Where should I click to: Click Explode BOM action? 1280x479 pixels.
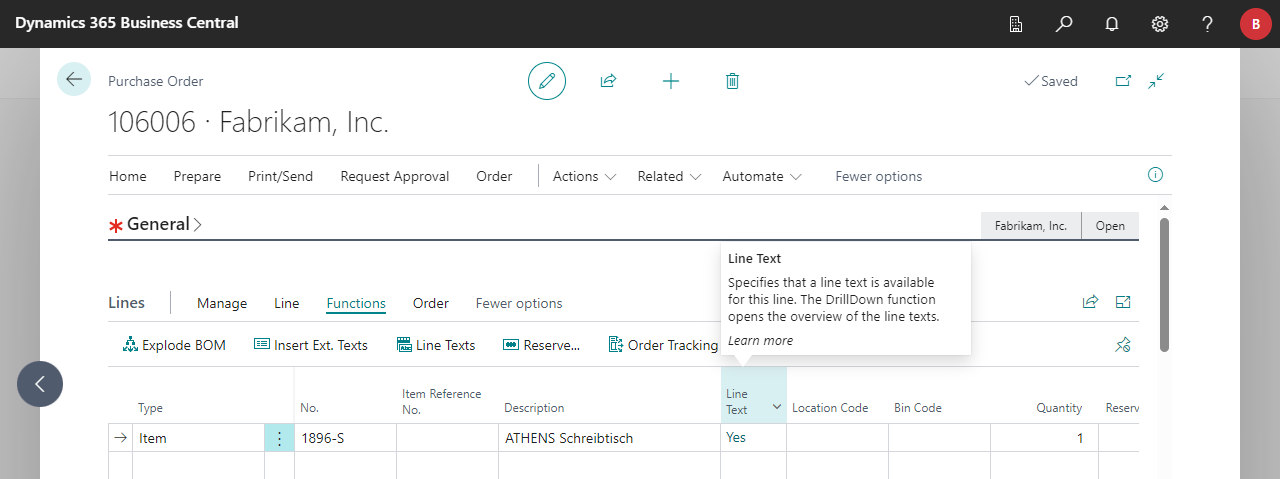coord(174,345)
